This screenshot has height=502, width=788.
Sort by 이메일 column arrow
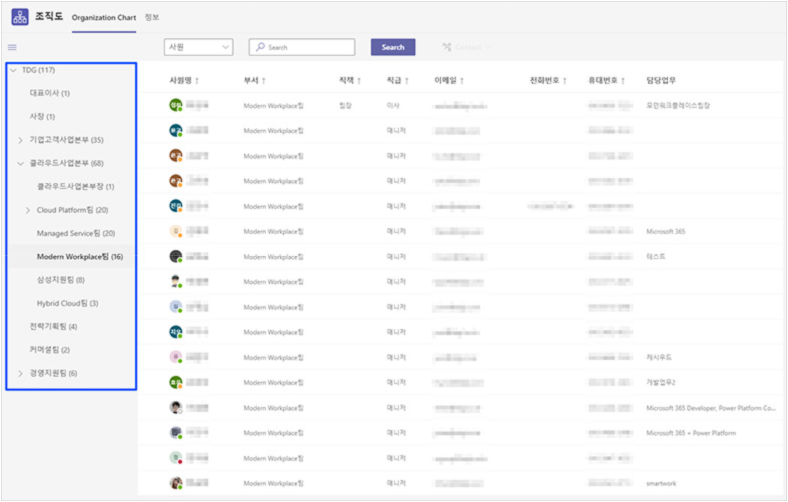pyautogui.click(x=462, y=81)
